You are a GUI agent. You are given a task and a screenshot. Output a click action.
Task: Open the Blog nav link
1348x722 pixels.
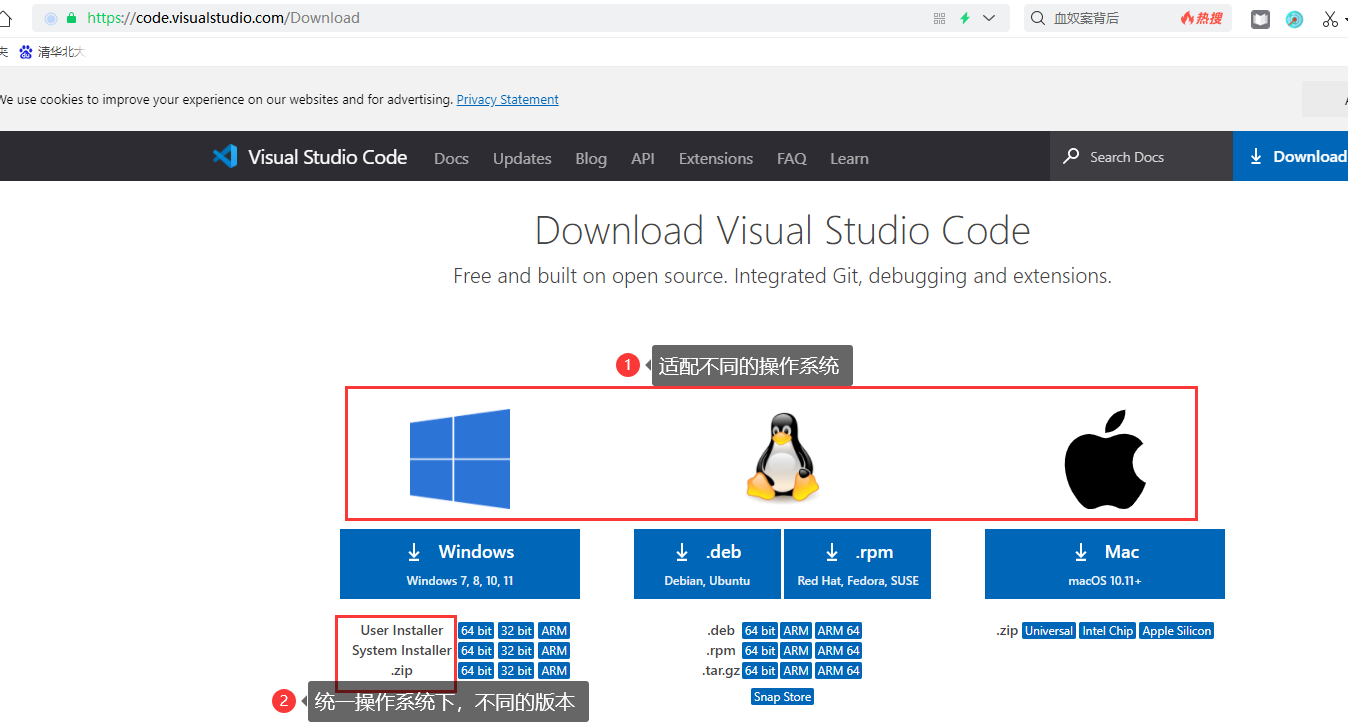[x=591, y=158]
